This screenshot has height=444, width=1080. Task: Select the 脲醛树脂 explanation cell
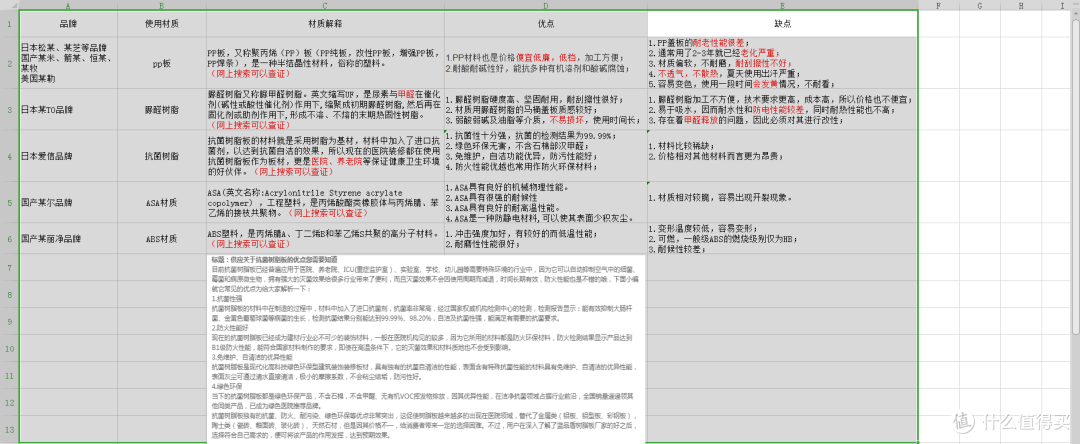(x=325, y=110)
